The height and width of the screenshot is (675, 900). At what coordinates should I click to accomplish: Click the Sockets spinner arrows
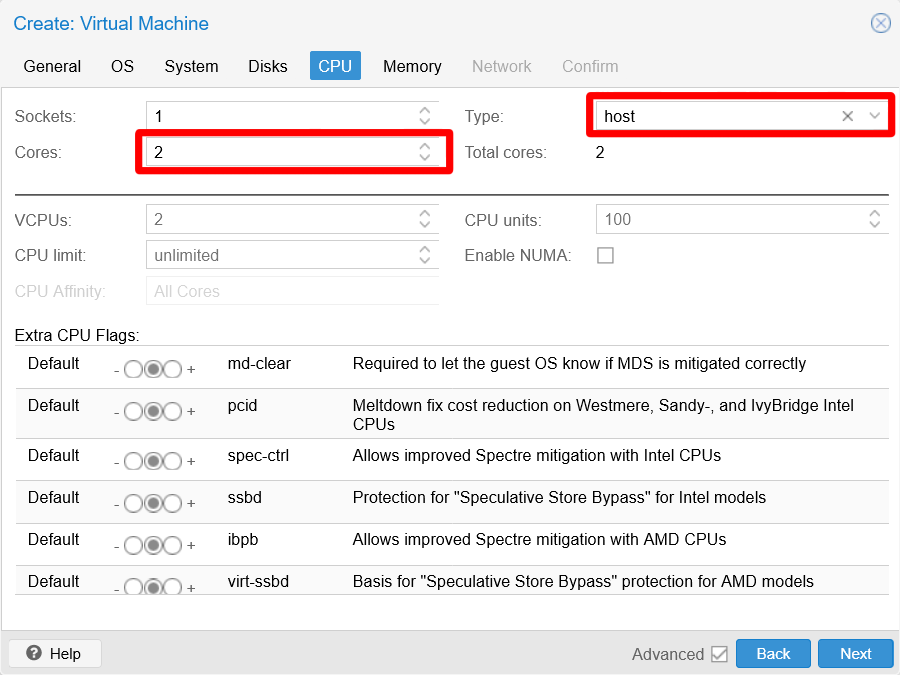pos(425,116)
